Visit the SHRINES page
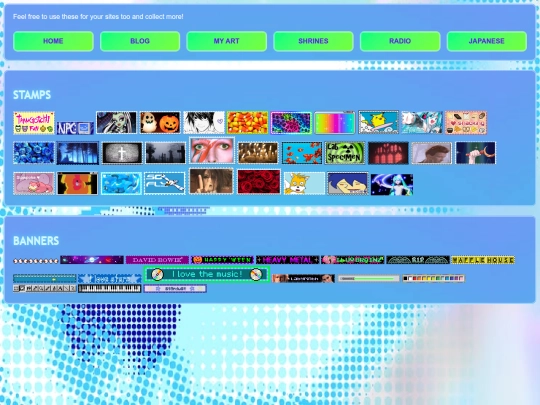The image size is (540, 405). [313, 41]
